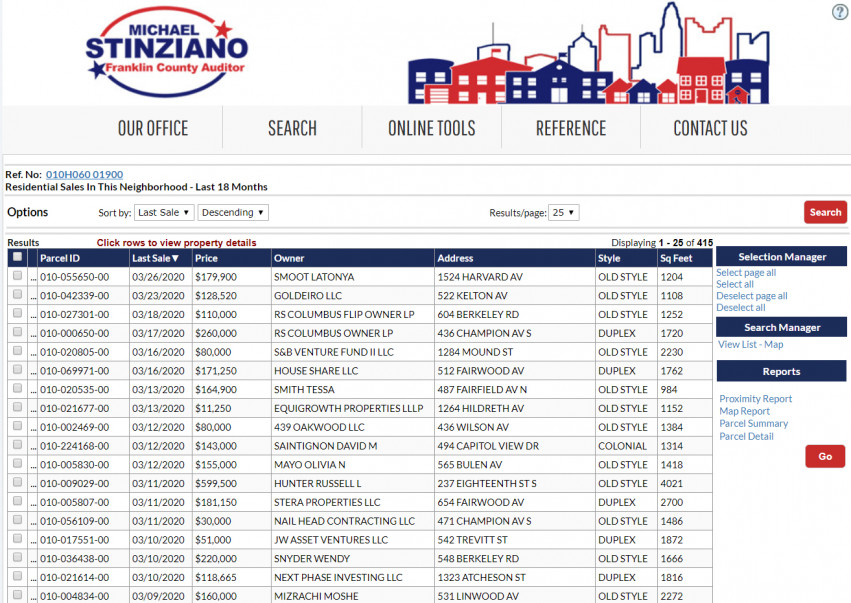
Task: Open the Parcel Summary report link
Action: pos(753,424)
